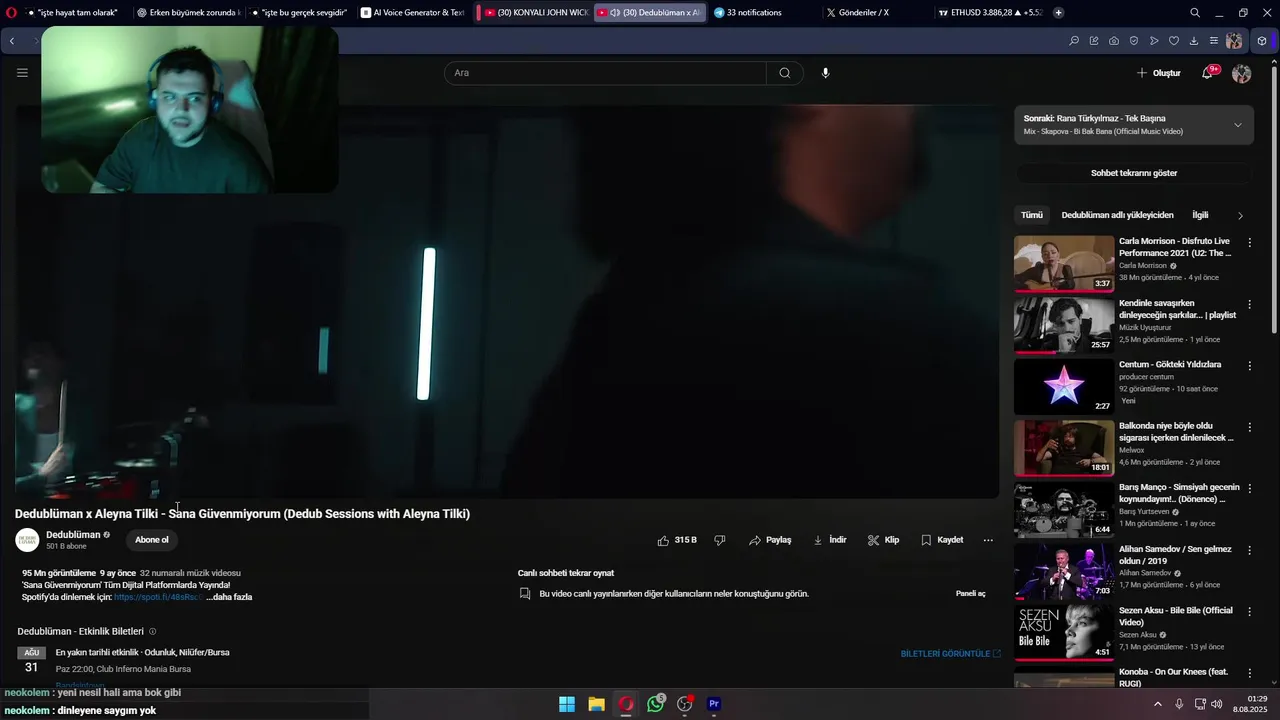Open Opera privacy shield icon
The image size is (1280, 720).
[x=1134, y=41]
